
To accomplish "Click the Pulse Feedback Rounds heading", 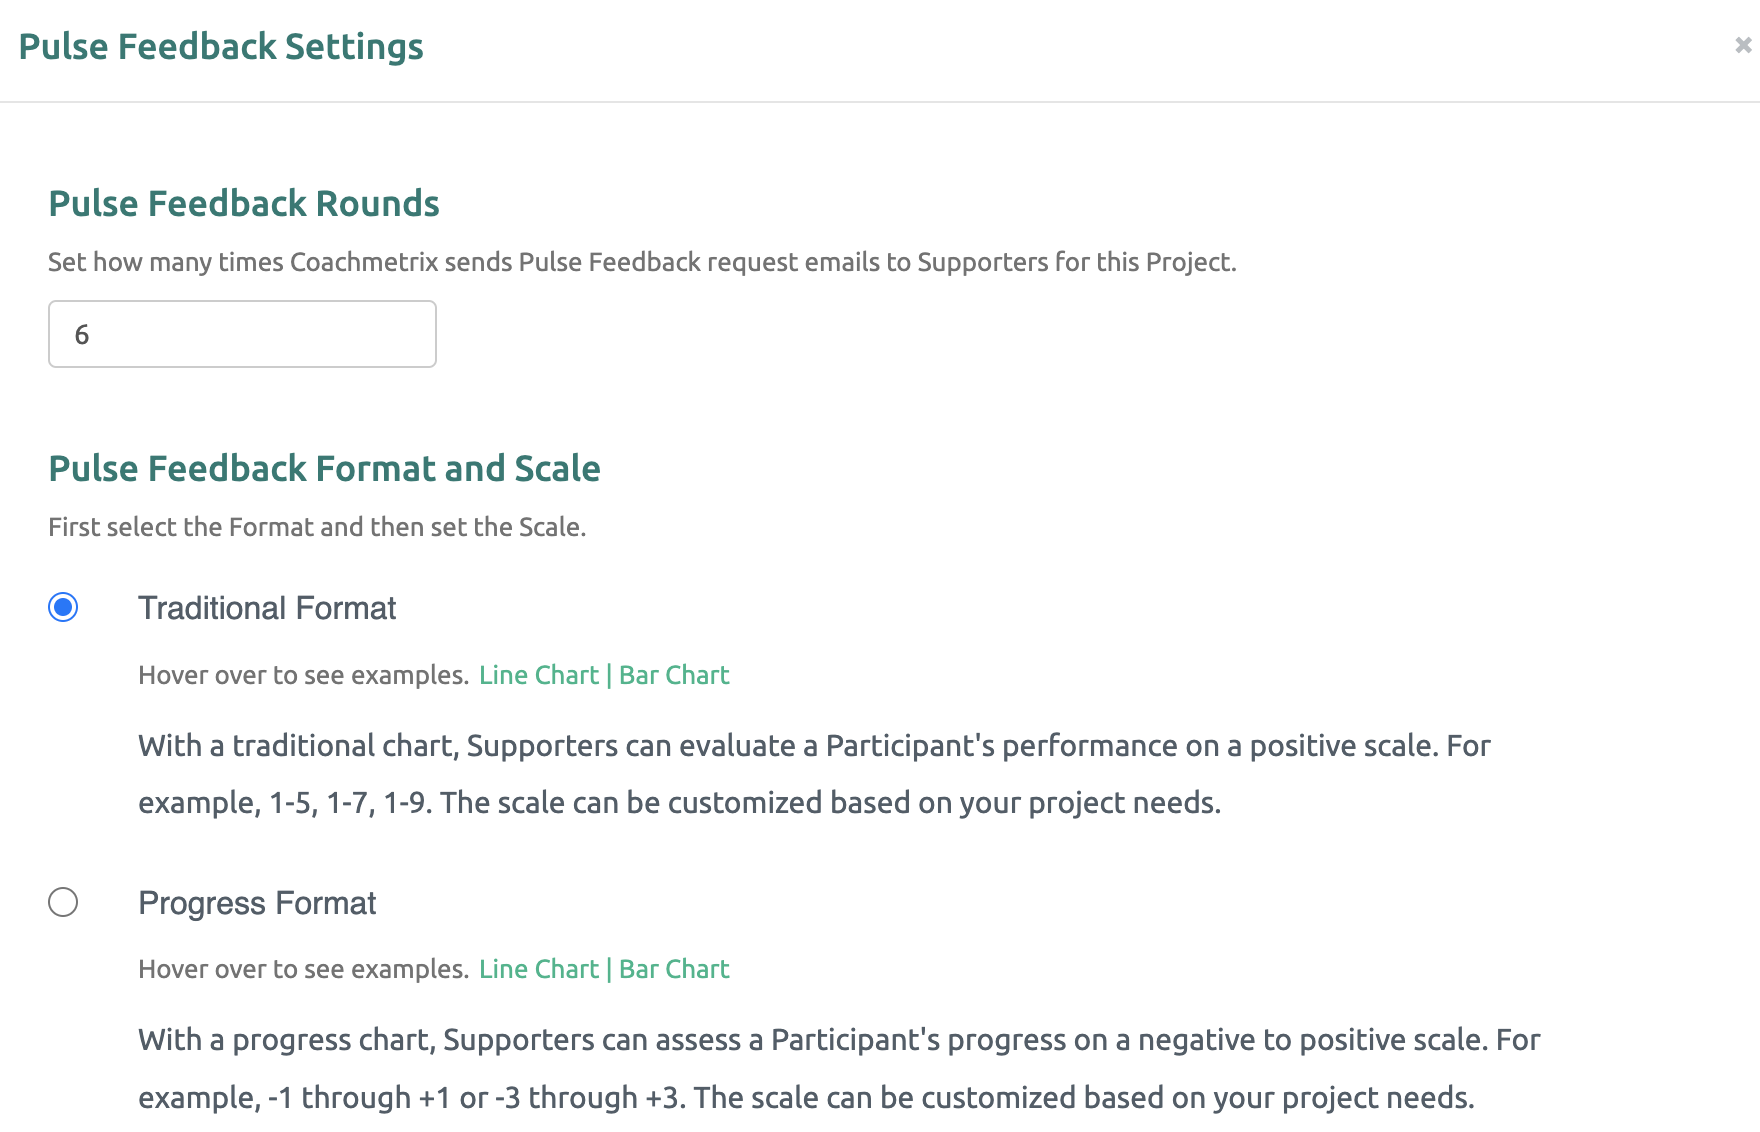I will (x=244, y=204).
